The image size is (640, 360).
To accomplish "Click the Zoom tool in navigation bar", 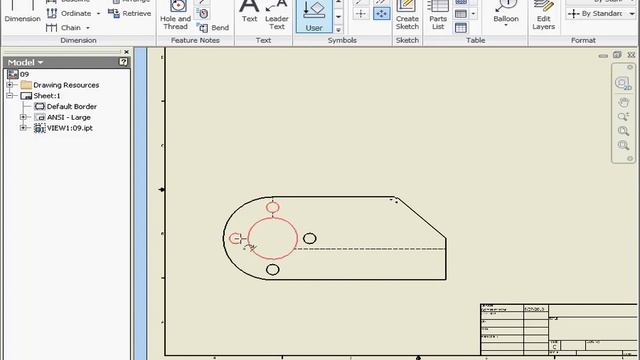I will (x=623, y=117).
